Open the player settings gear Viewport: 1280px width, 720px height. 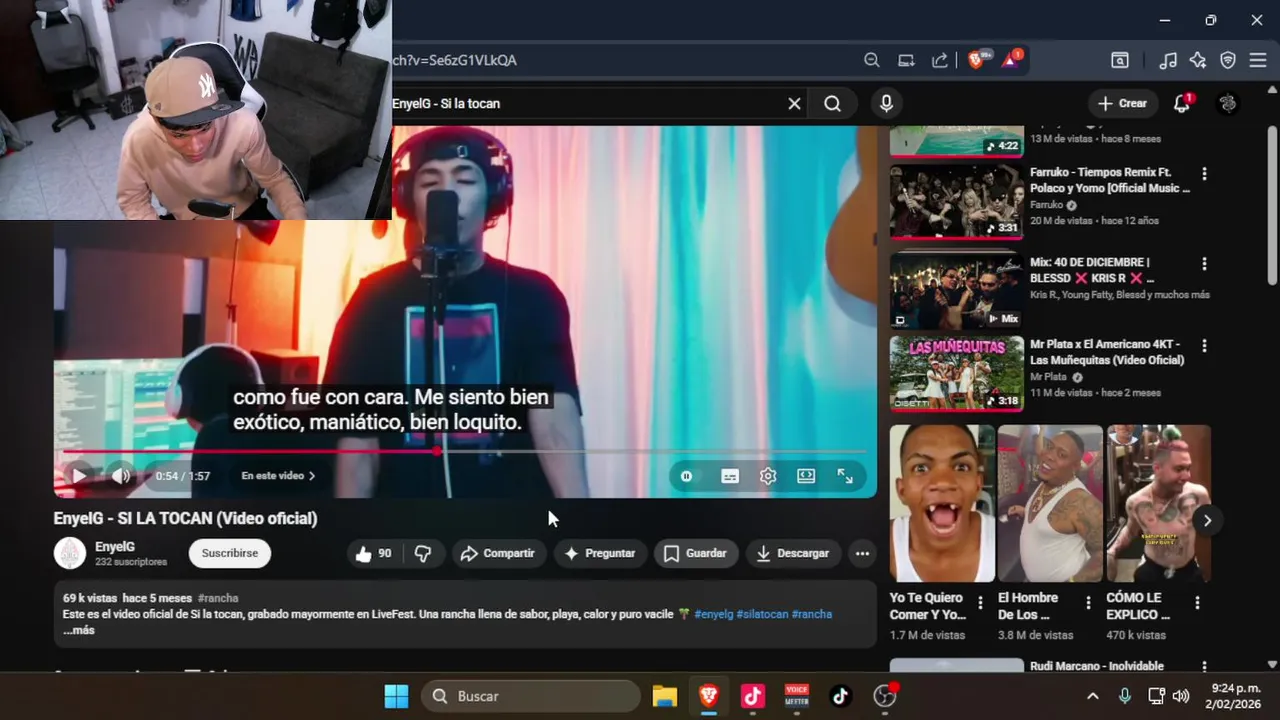[x=768, y=476]
